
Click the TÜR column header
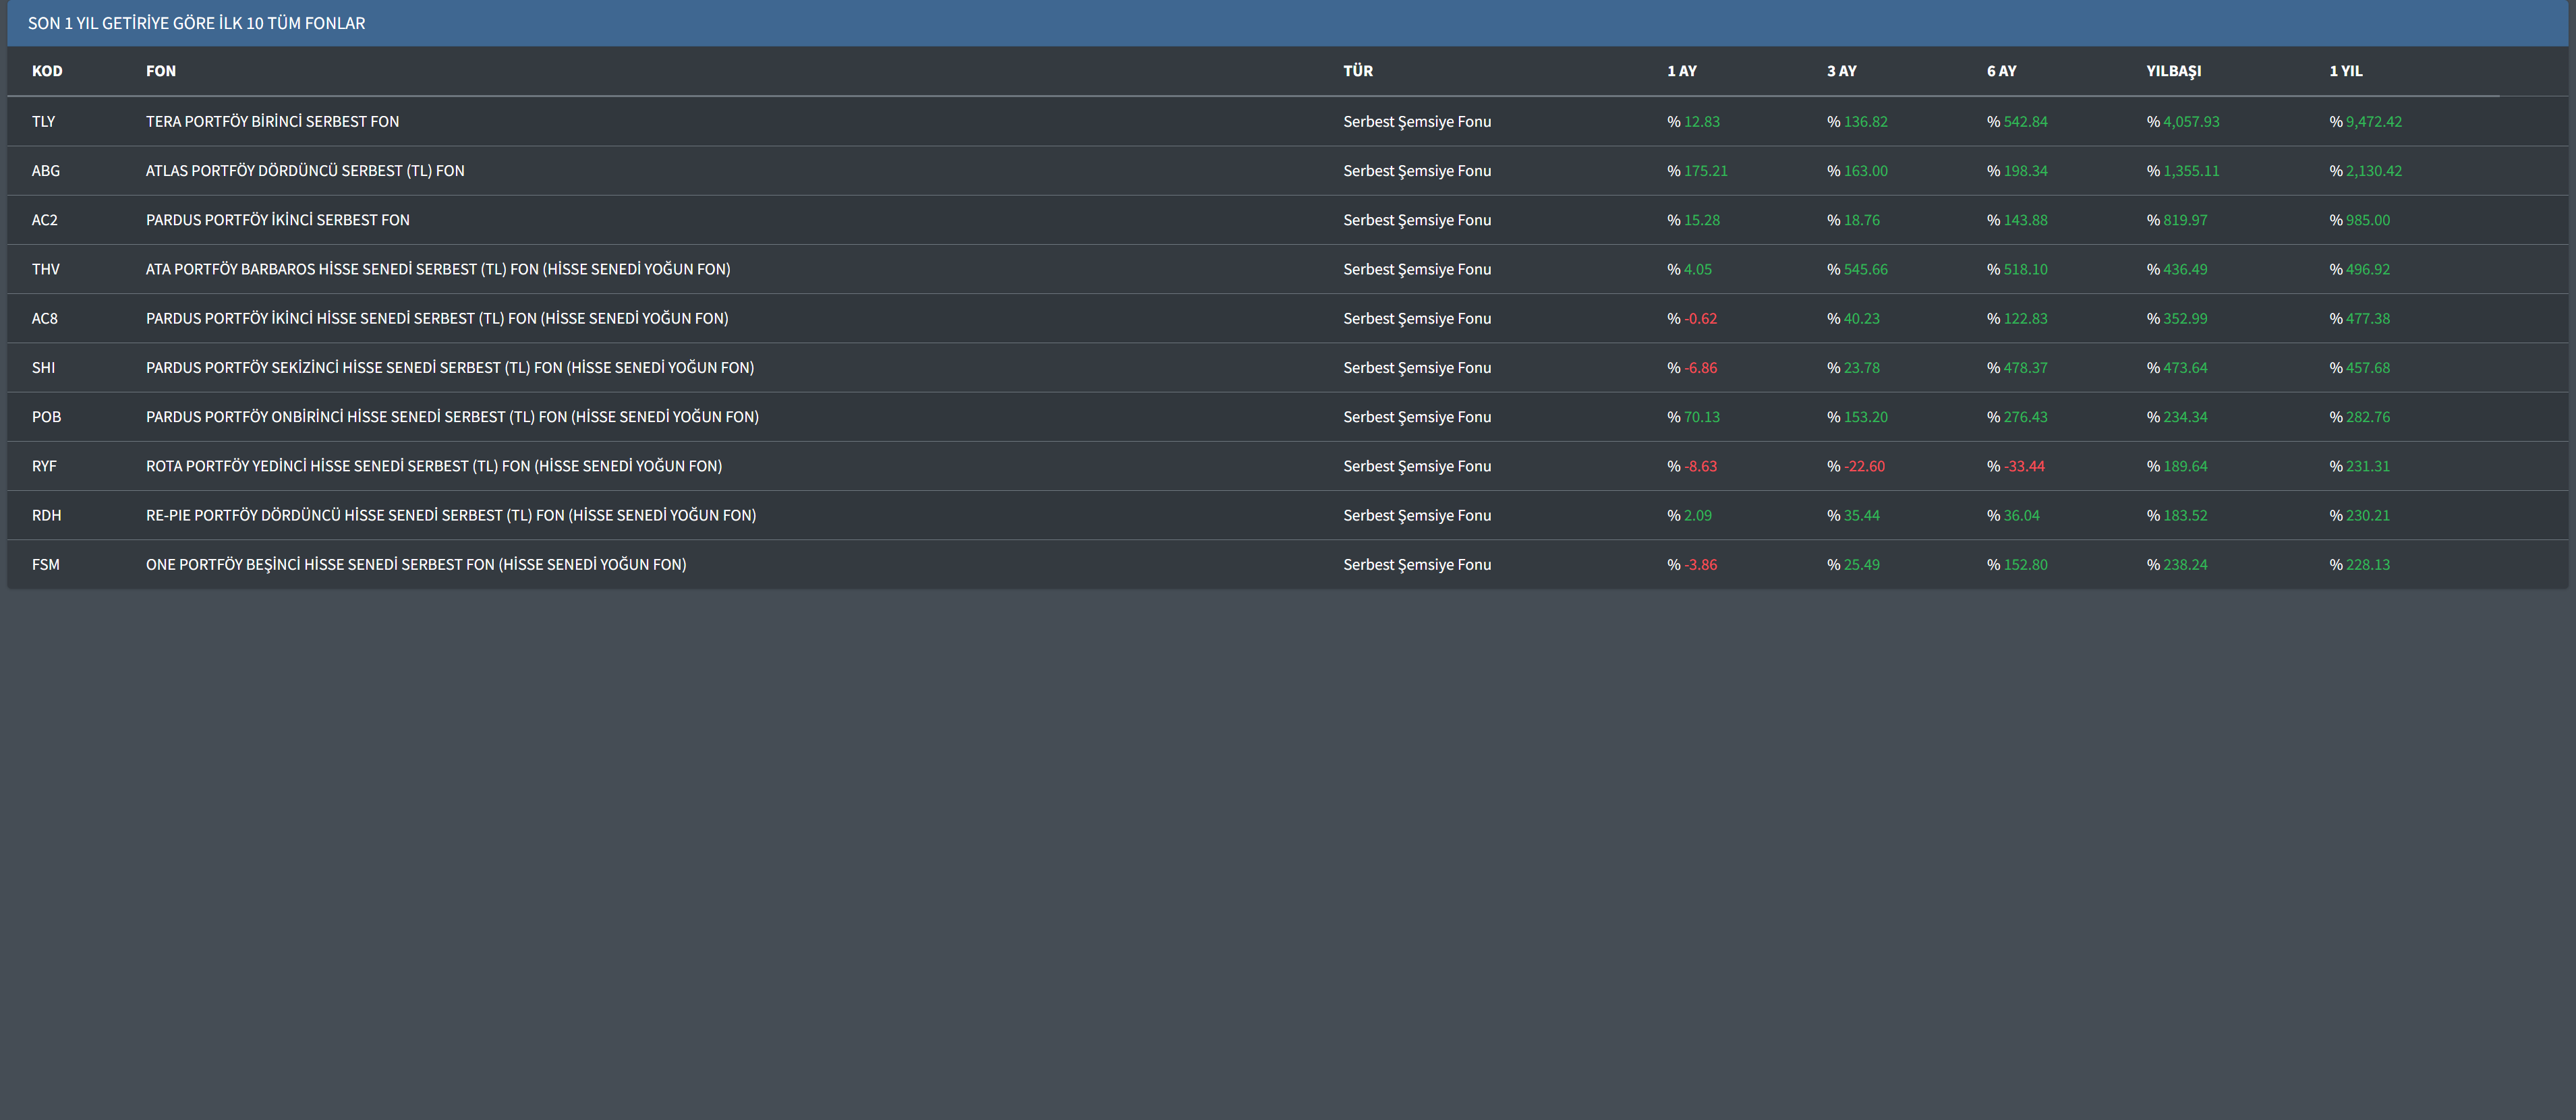click(1357, 71)
